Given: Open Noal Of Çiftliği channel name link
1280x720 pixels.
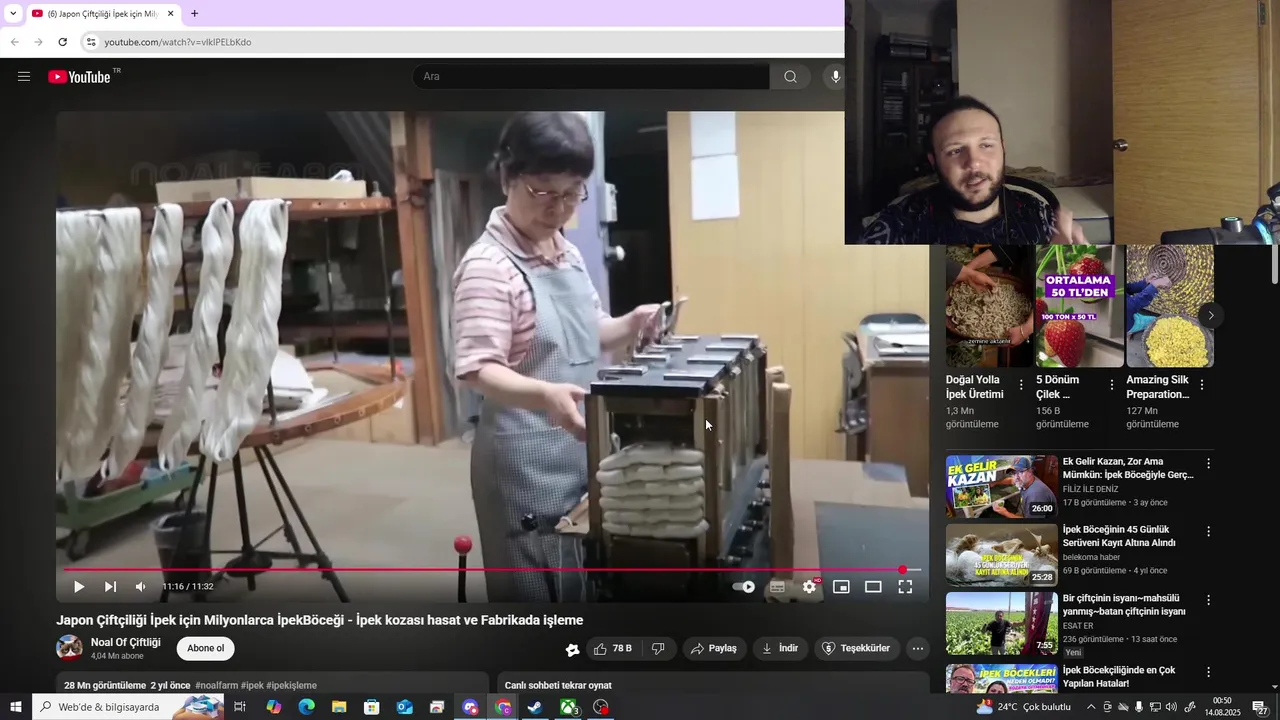Looking at the screenshot, I should 125,642.
